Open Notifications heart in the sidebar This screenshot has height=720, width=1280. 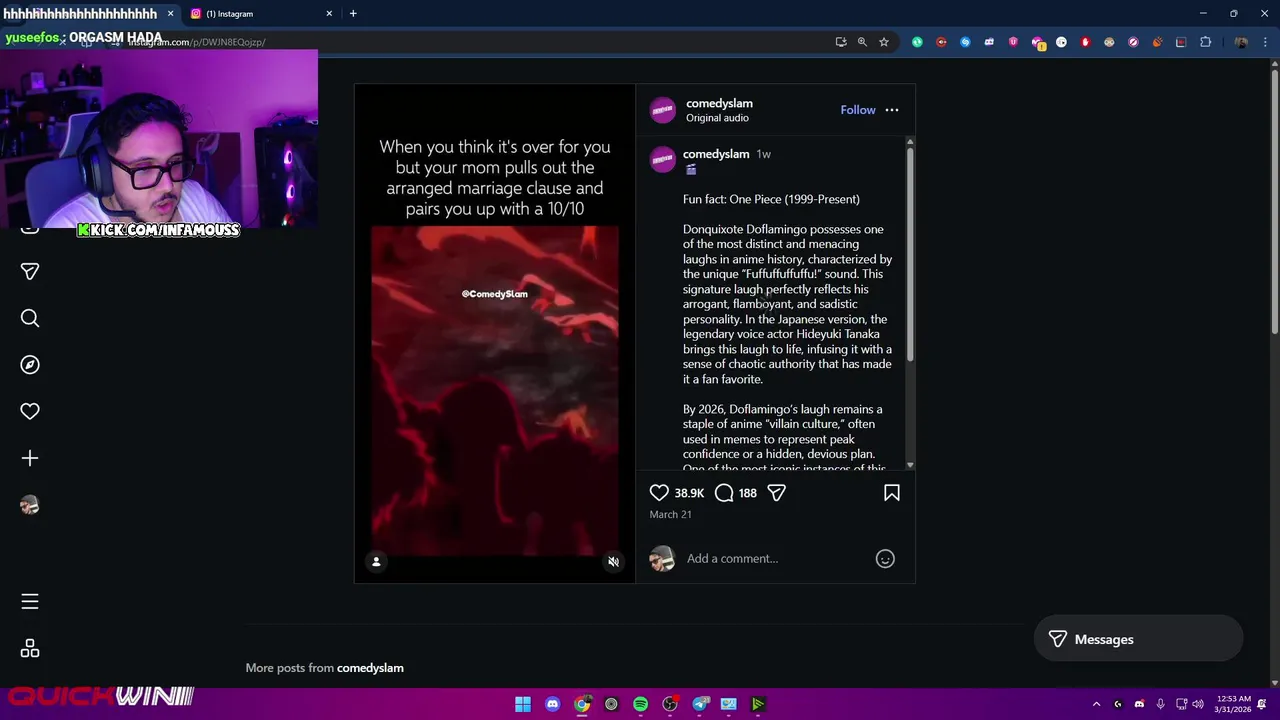click(30, 411)
